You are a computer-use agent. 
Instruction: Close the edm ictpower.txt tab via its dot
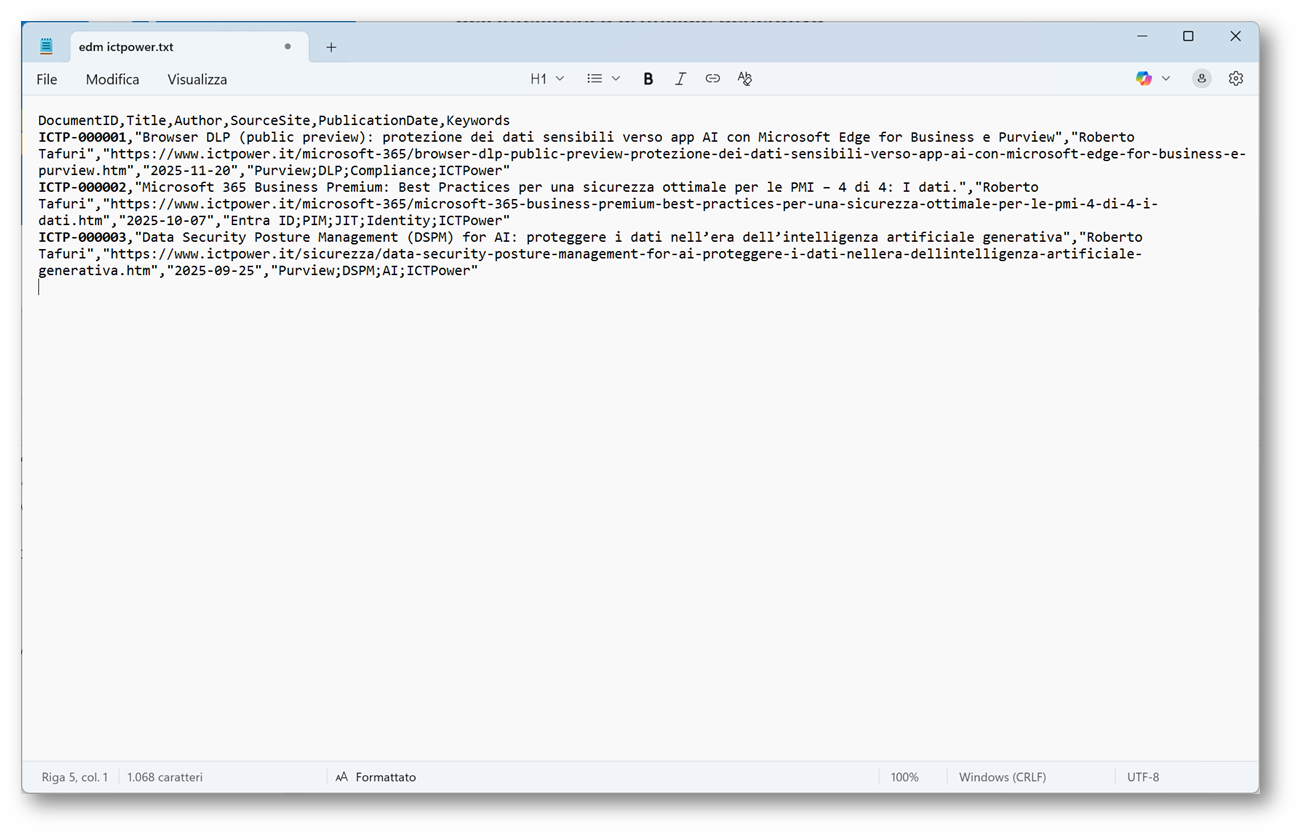(x=288, y=46)
